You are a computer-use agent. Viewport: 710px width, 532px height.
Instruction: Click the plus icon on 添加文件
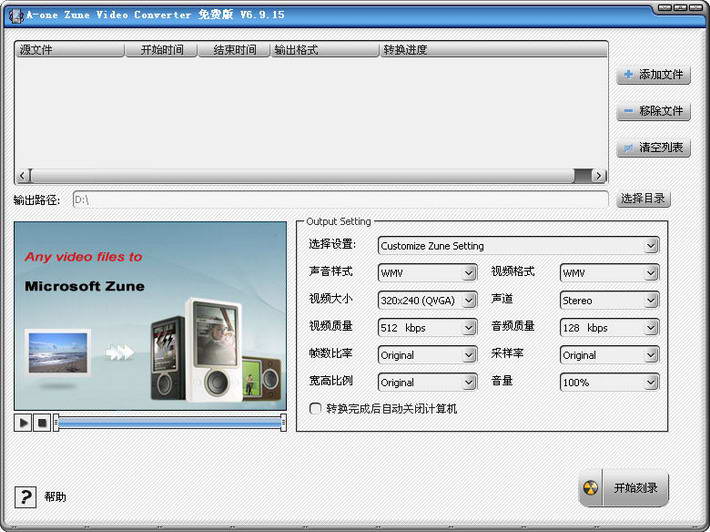[628, 74]
